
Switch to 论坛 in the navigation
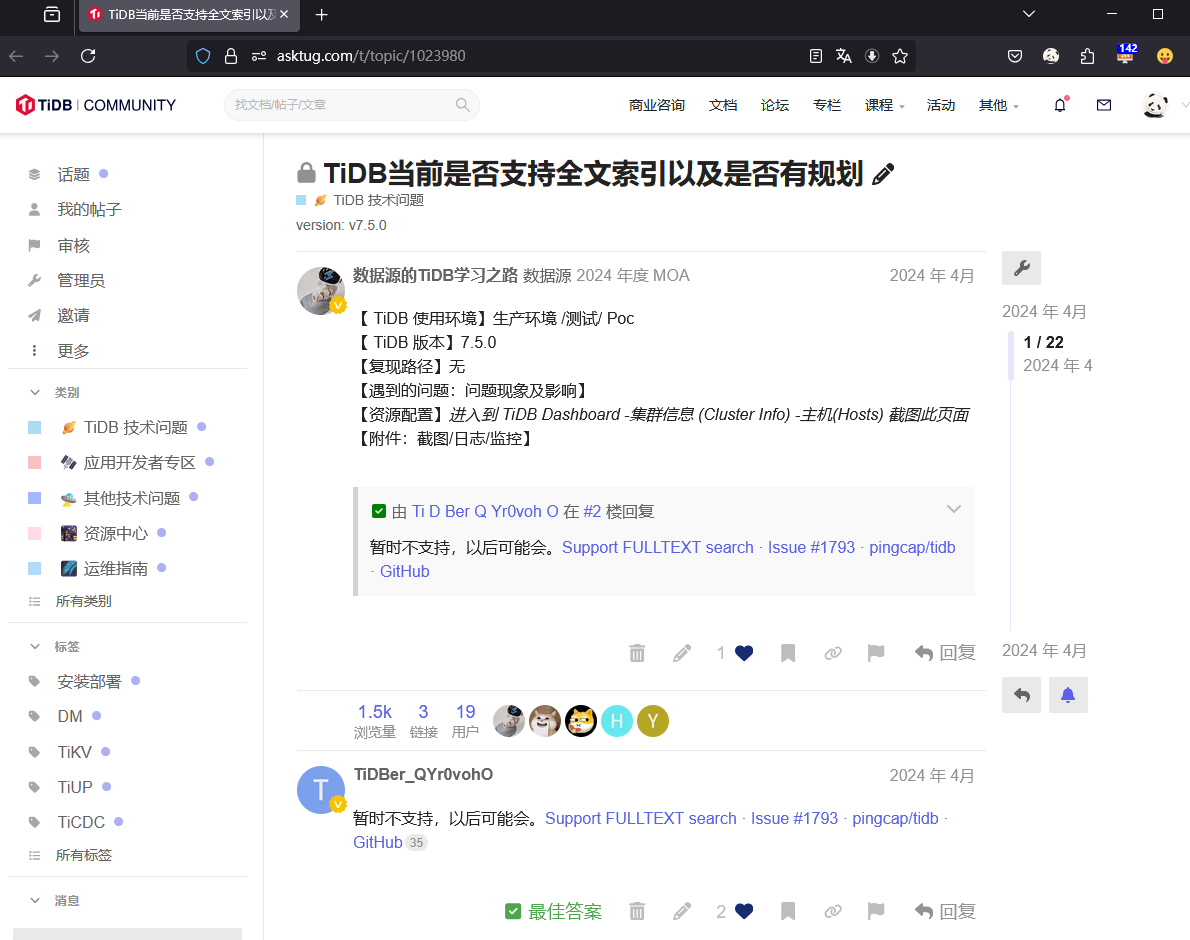[774, 104]
